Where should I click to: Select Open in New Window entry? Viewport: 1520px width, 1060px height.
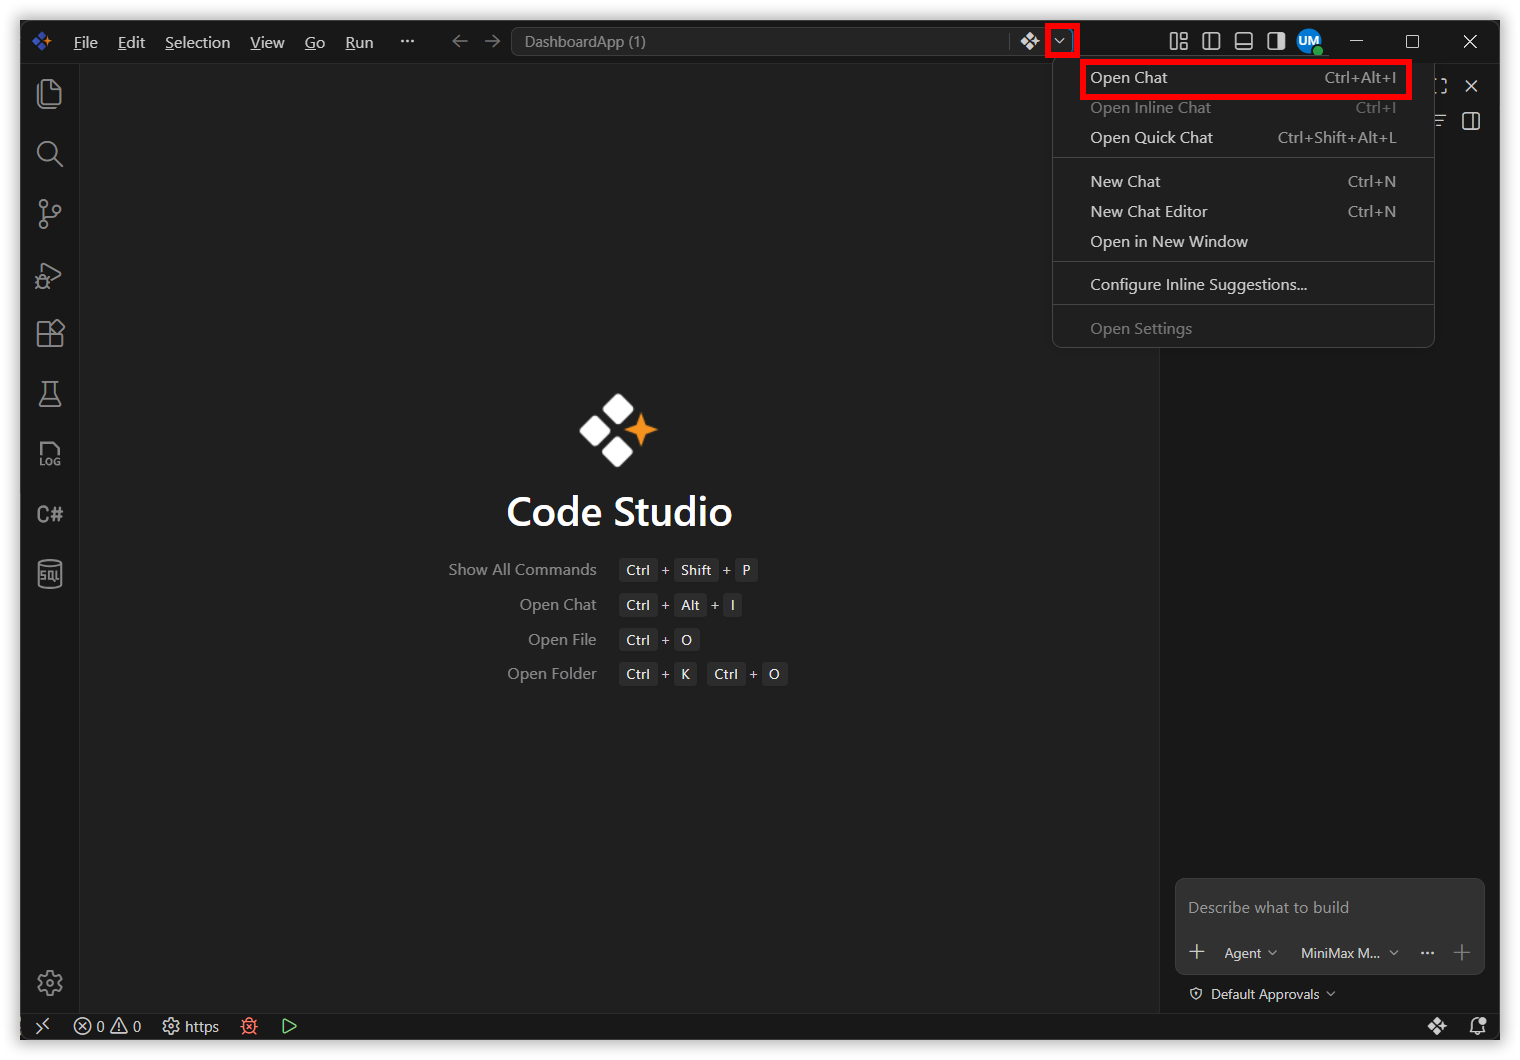point(1243,242)
